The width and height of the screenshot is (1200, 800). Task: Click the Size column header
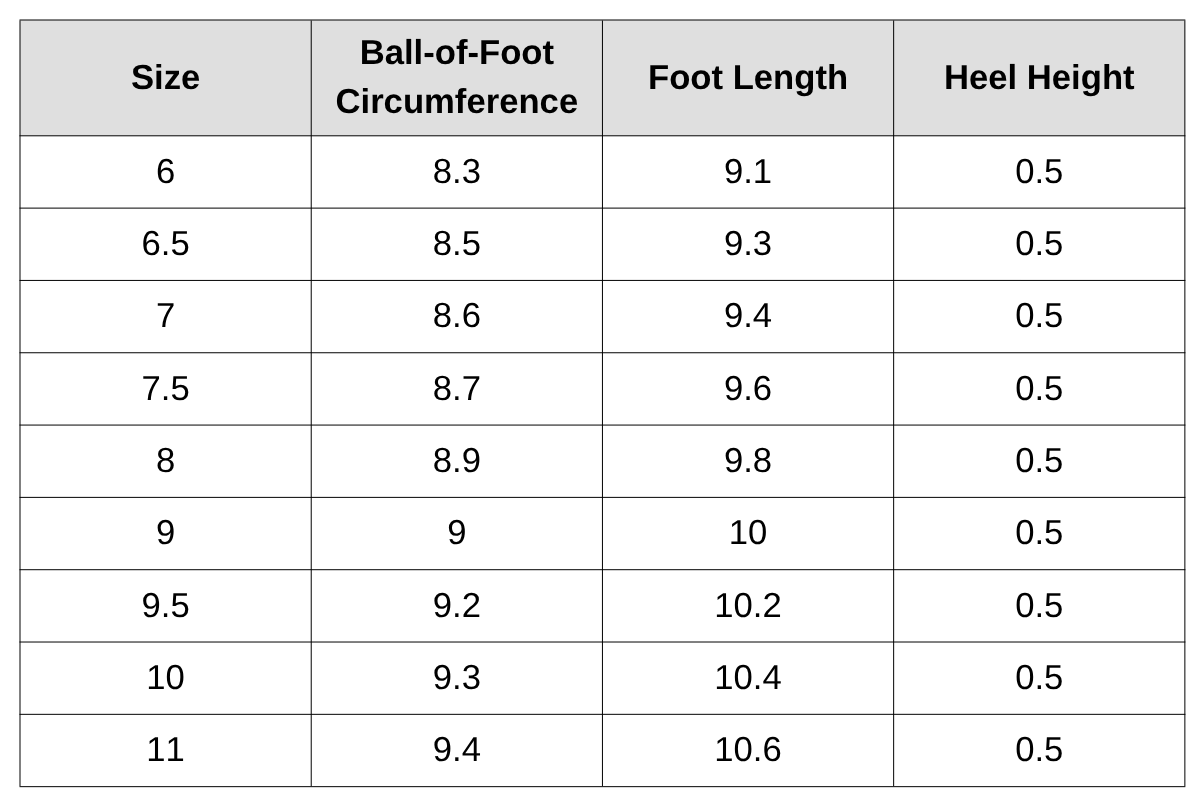click(x=165, y=78)
